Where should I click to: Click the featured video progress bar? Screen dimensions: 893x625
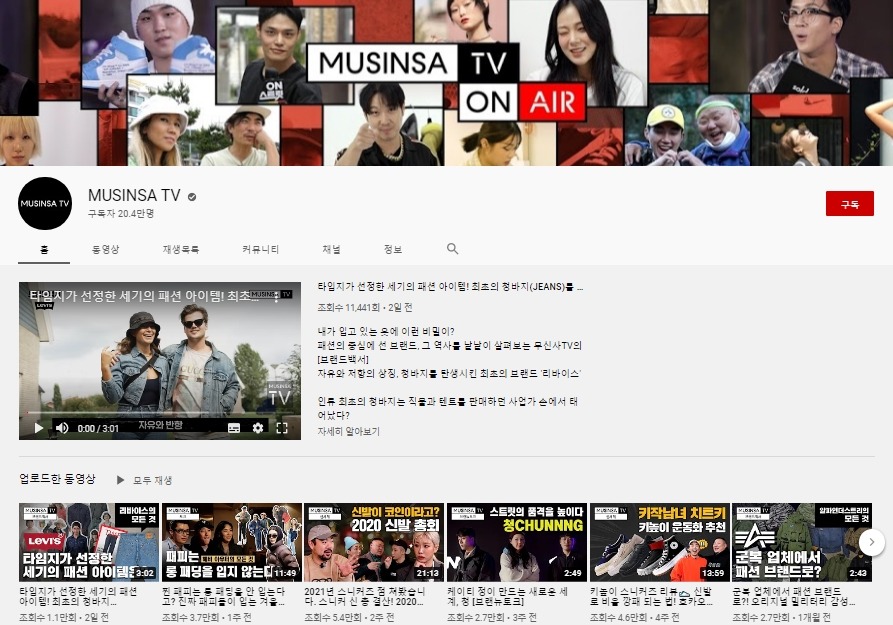point(160,413)
